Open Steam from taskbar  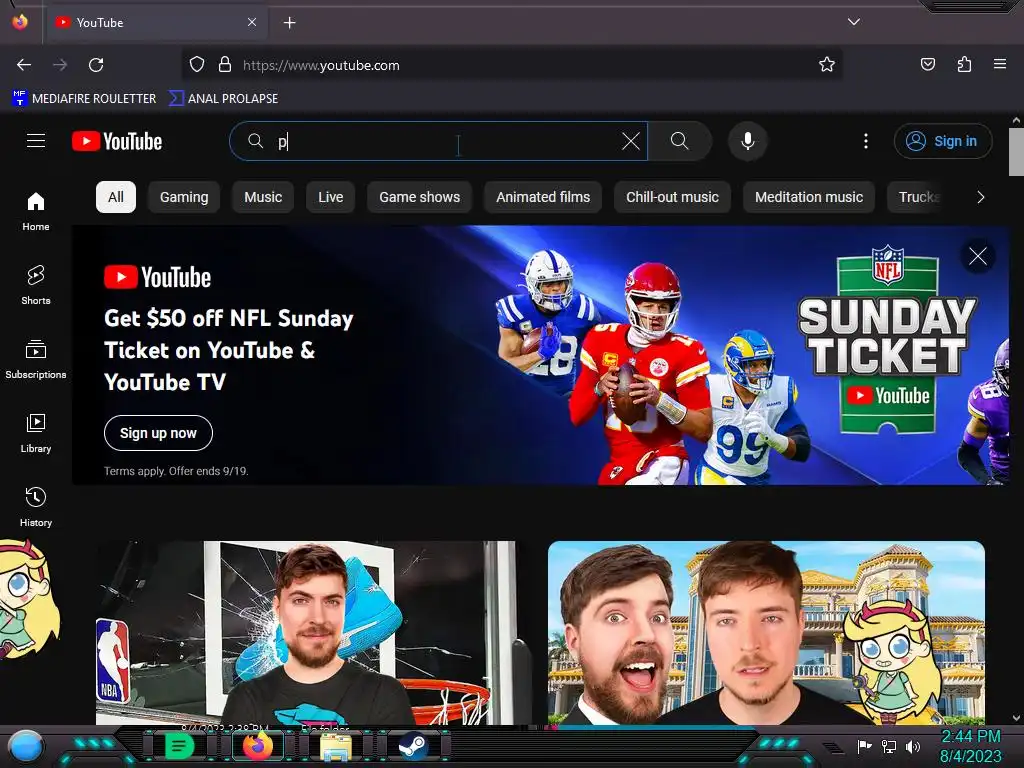[x=414, y=746]
